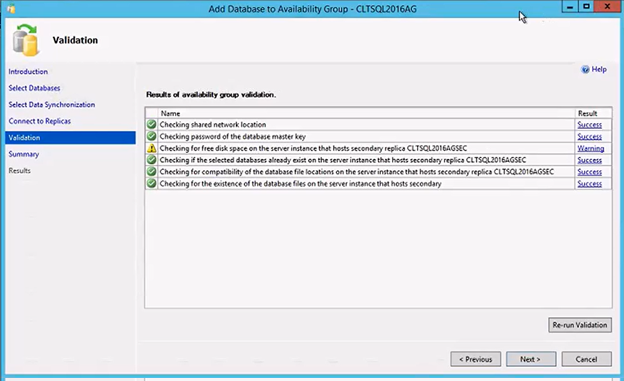Viewport: 624px width, 381px height.
Task: Click the Cancel button
Action: [586, 359]
